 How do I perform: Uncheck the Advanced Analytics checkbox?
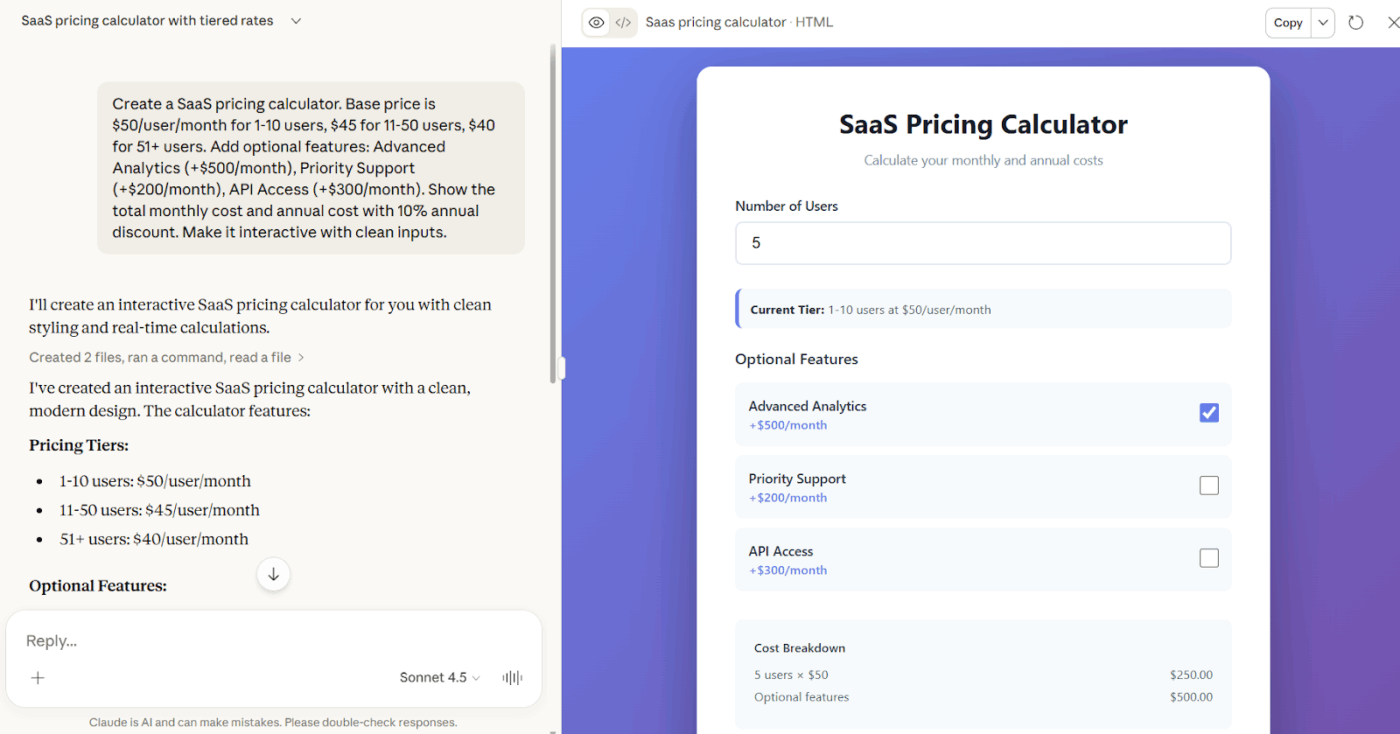pos(1209,413)
